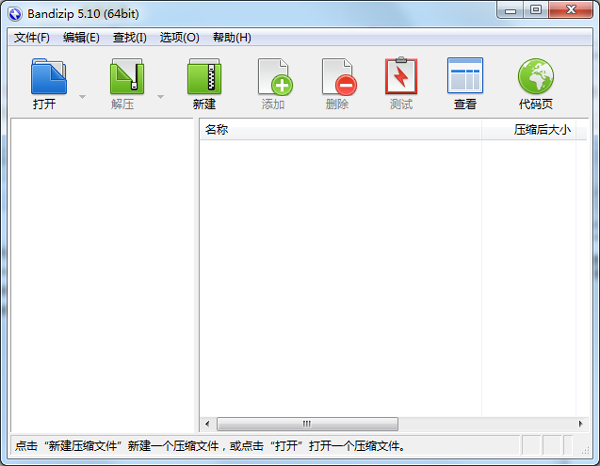Click the horizontal scrollbar left arrow

(x=207, y=424)
